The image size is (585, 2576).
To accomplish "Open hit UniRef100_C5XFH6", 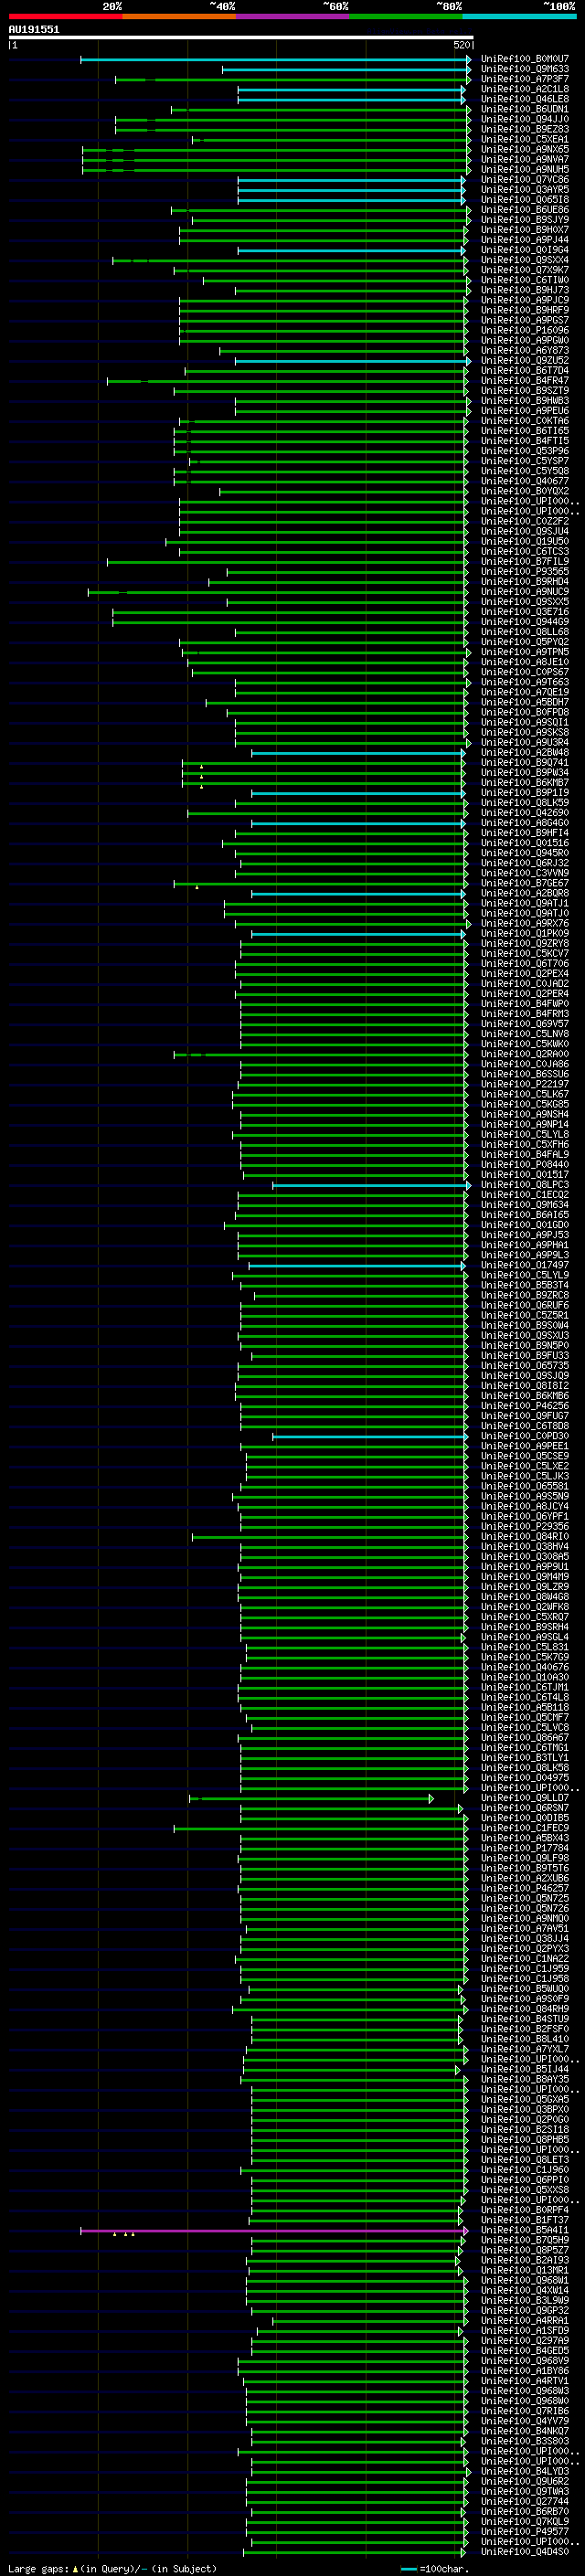I will coord(525,1144).
